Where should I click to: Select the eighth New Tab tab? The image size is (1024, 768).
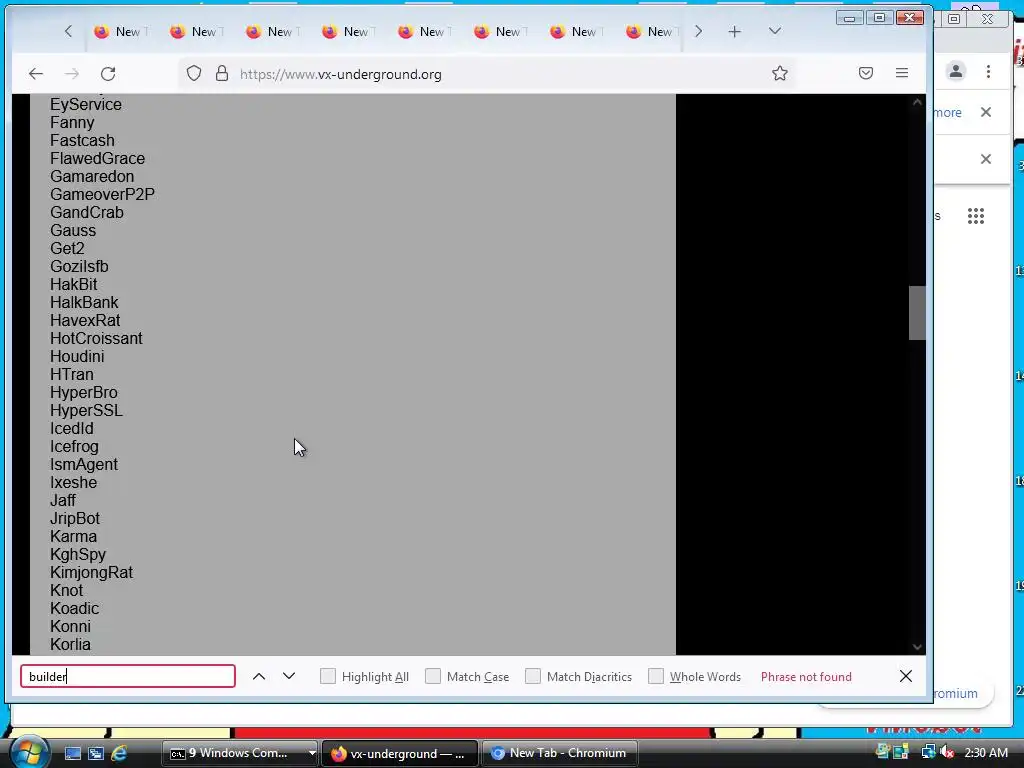(x=654, y=31)
